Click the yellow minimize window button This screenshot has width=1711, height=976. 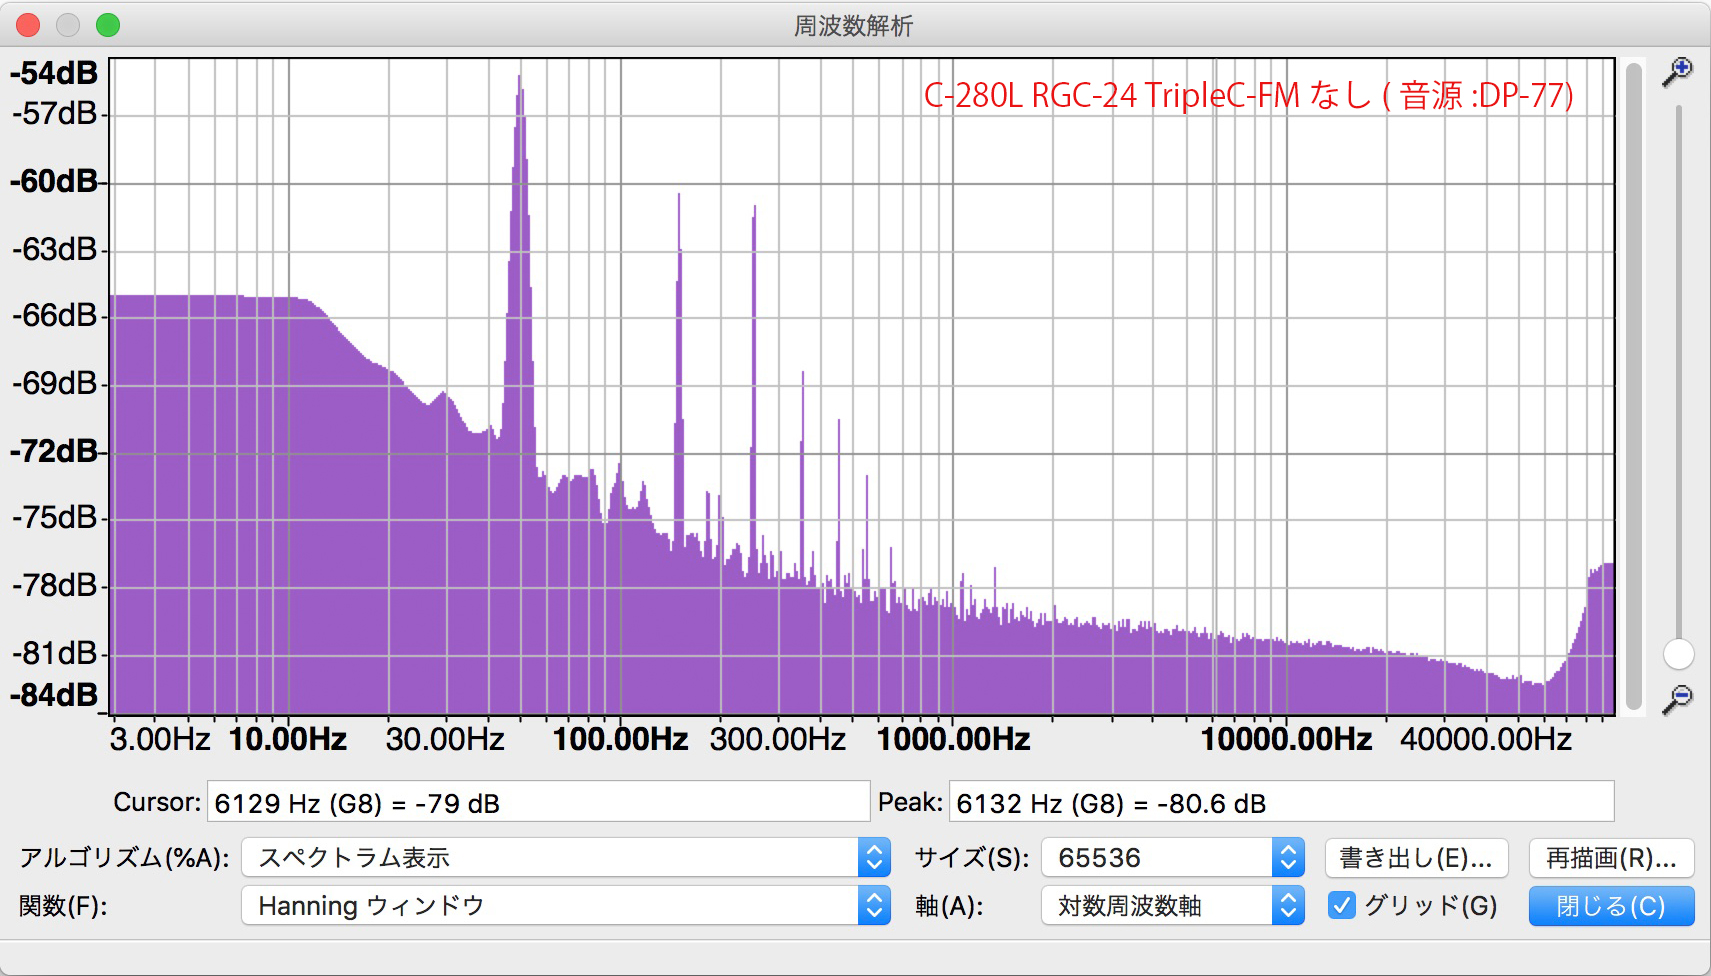[68, 25]
